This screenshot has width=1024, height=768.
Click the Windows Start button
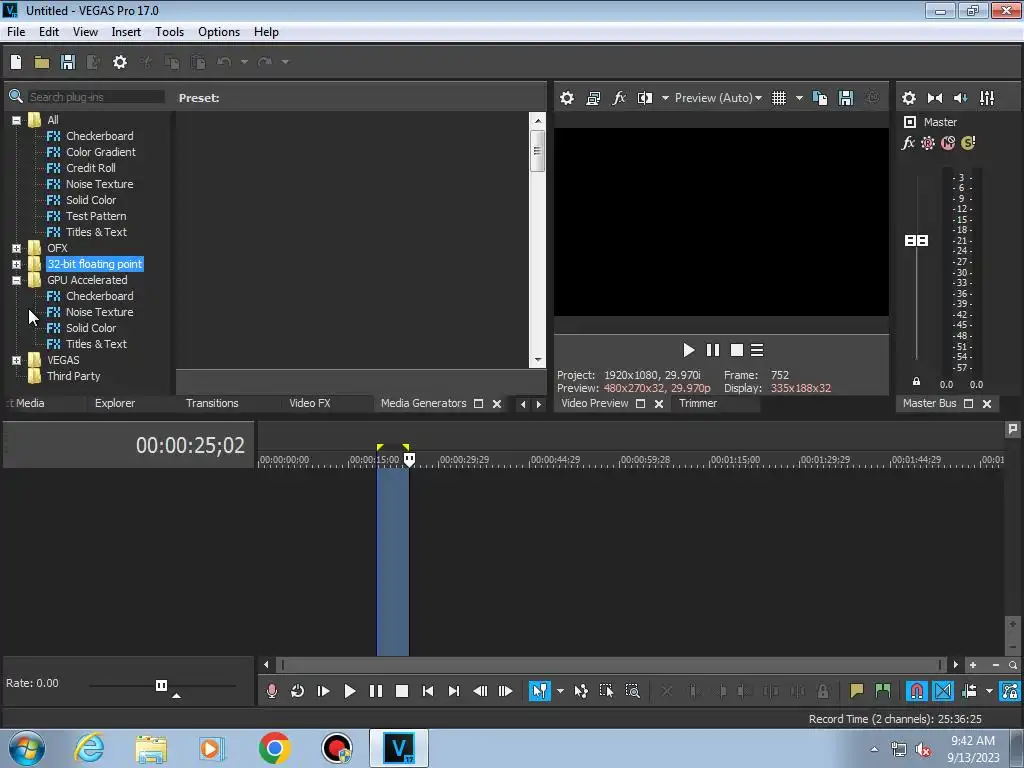[x=27, y=748]
